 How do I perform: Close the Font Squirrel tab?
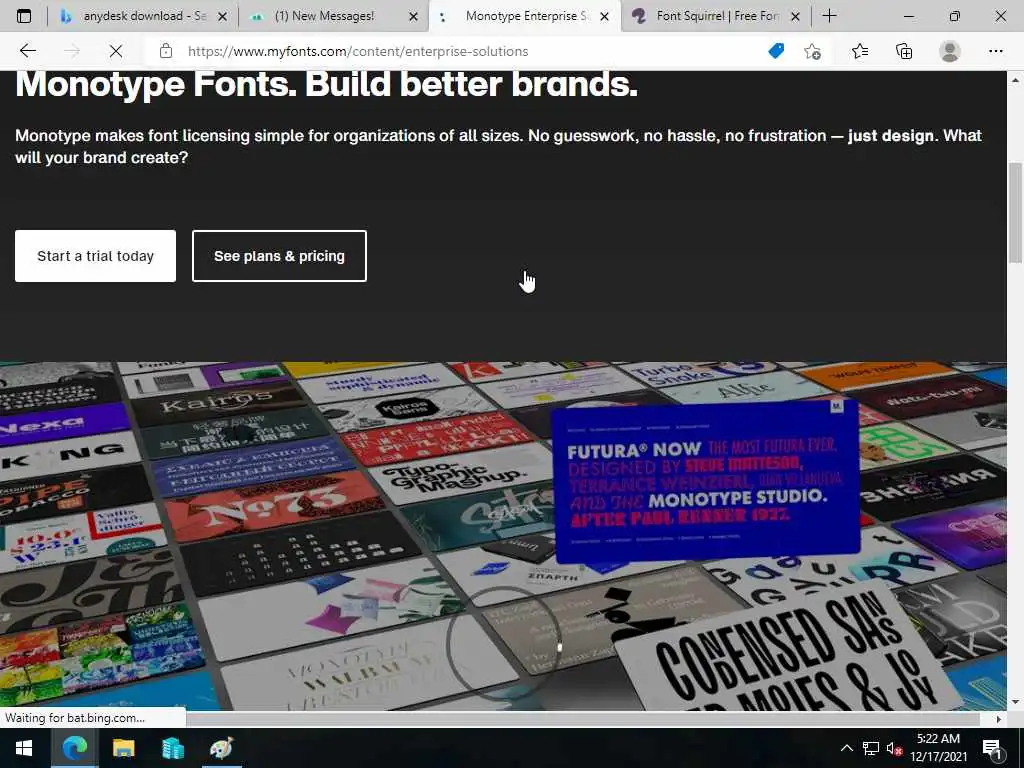coord(795,16)
